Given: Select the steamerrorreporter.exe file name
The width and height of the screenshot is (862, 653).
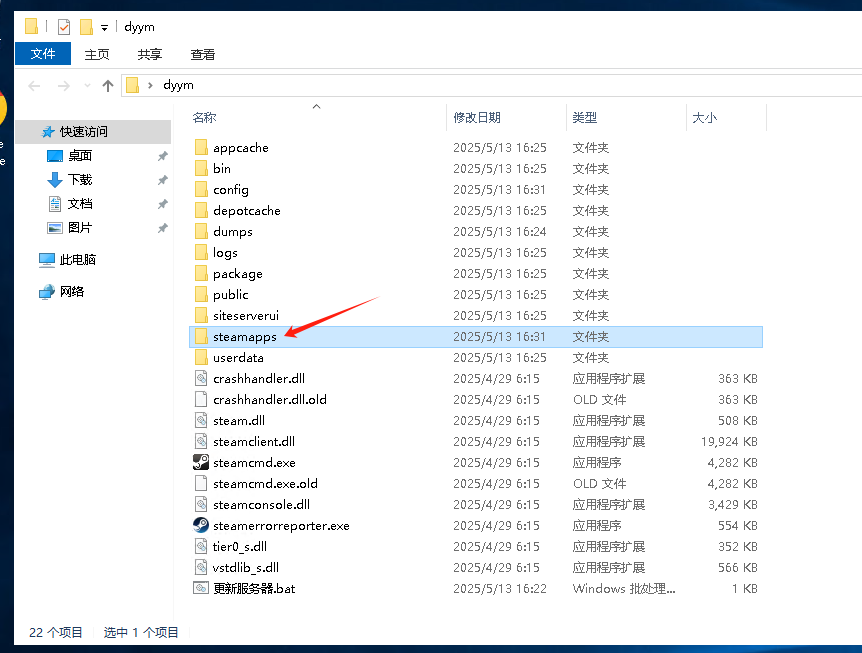Looking at the screenshot, I should click(x=281, y=525).
